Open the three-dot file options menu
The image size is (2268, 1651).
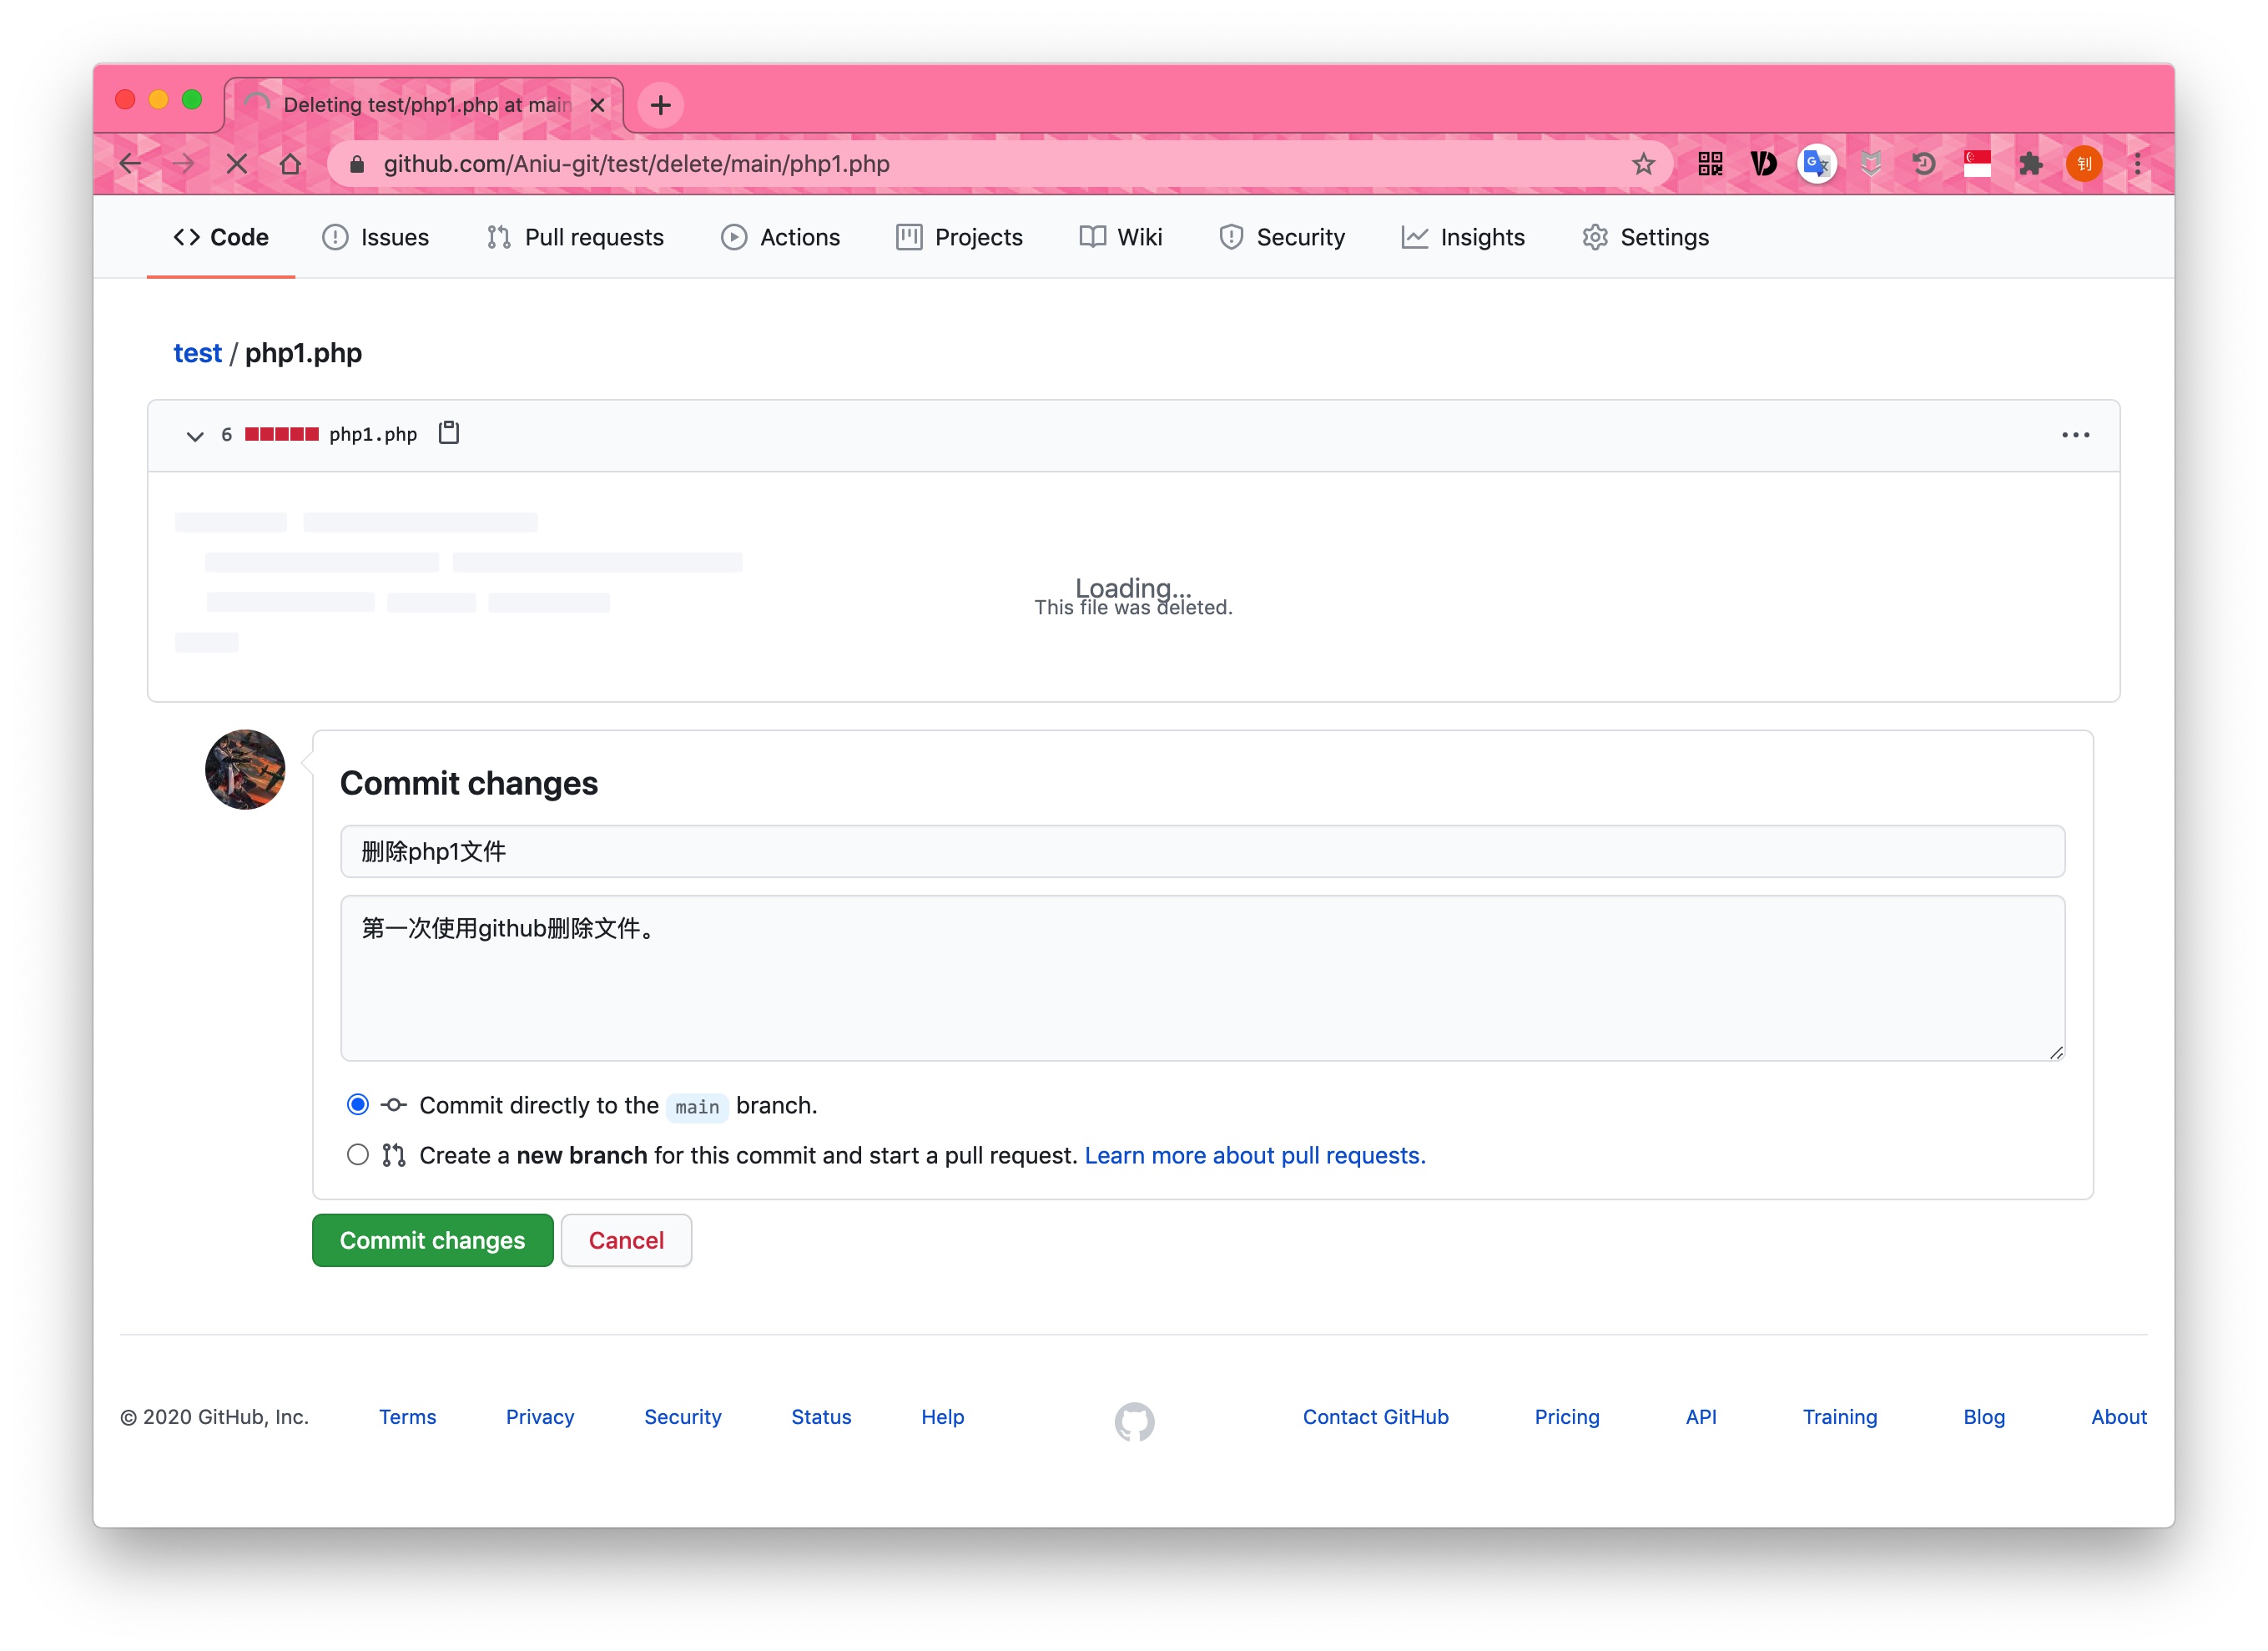coord(2075,435)
